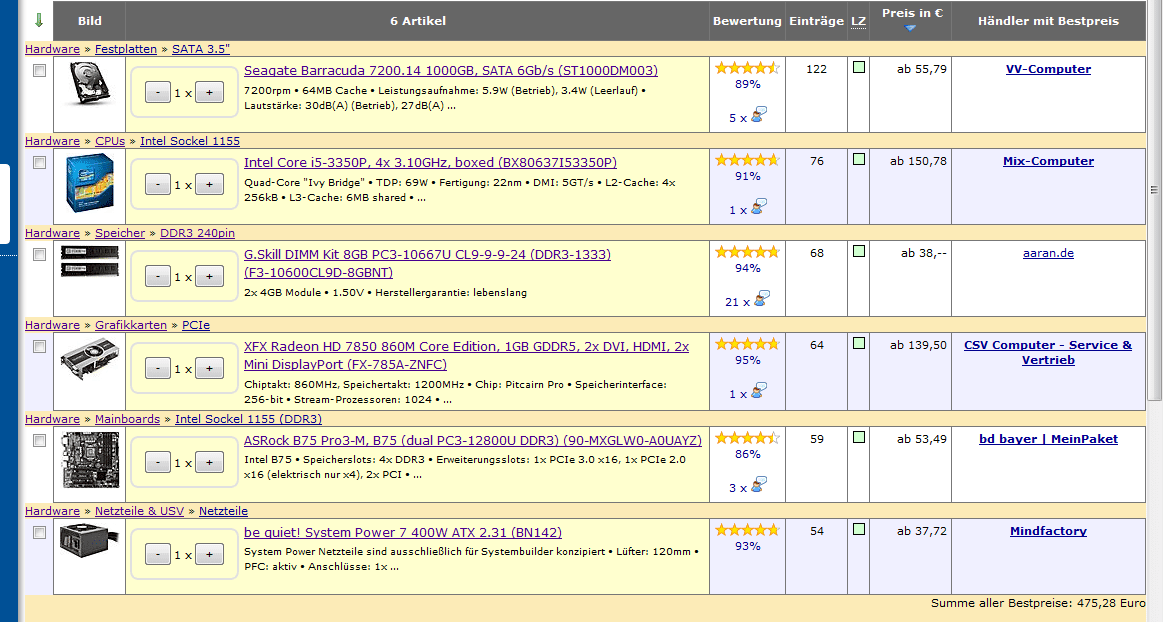Open ASRock B75 Pro3-M product link
The height and width of the screenshot is (622, 1163).
pos(472,440)
